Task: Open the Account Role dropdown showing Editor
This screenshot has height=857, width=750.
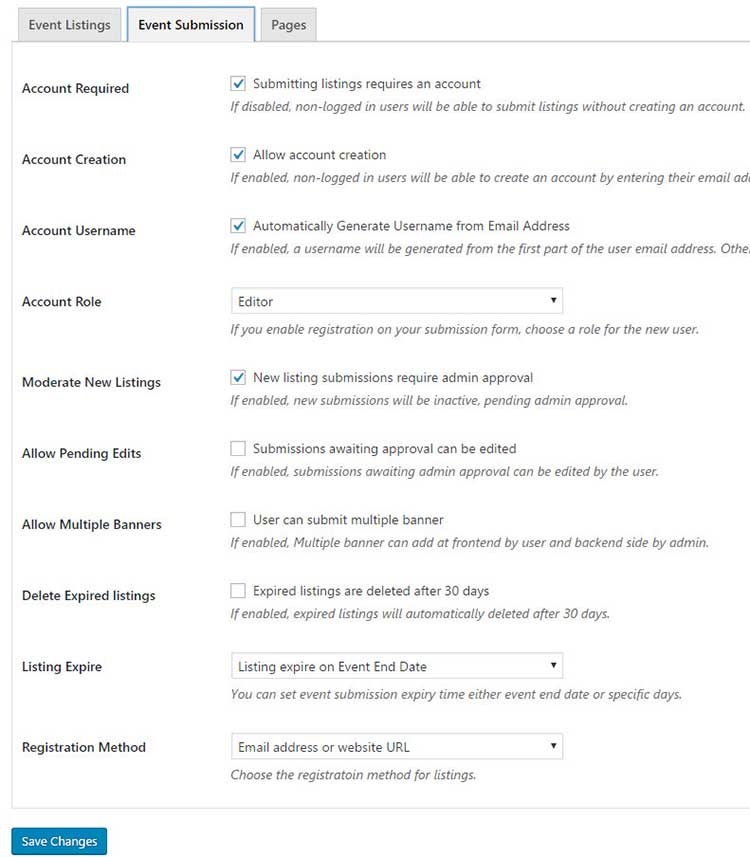Action: coord(396,301)
